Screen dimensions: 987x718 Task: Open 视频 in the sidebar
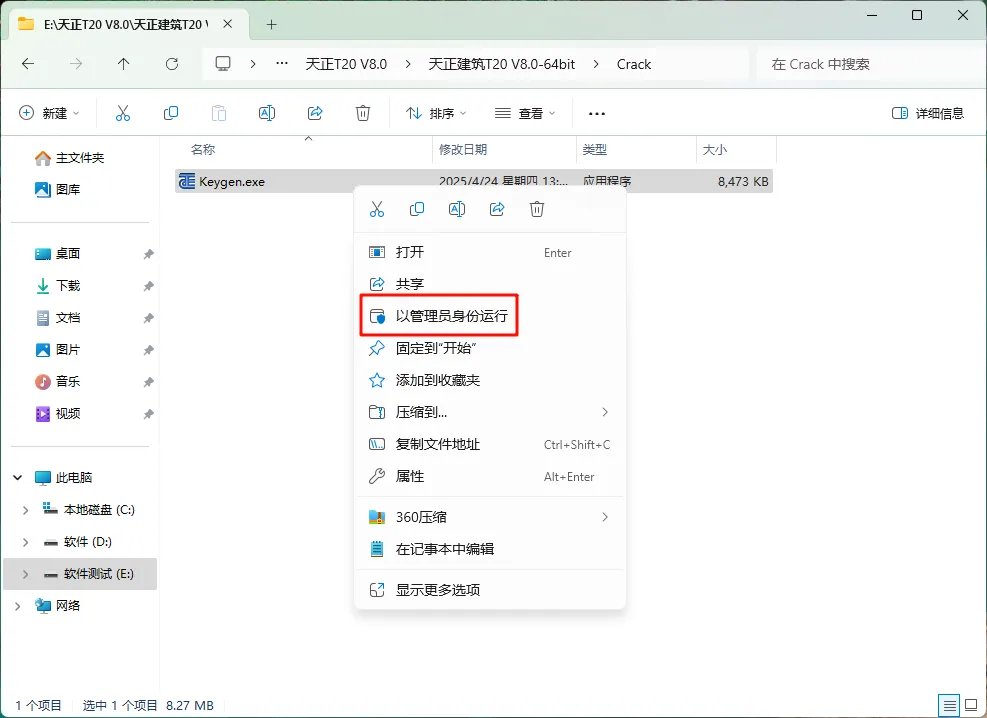pos(80,413)
